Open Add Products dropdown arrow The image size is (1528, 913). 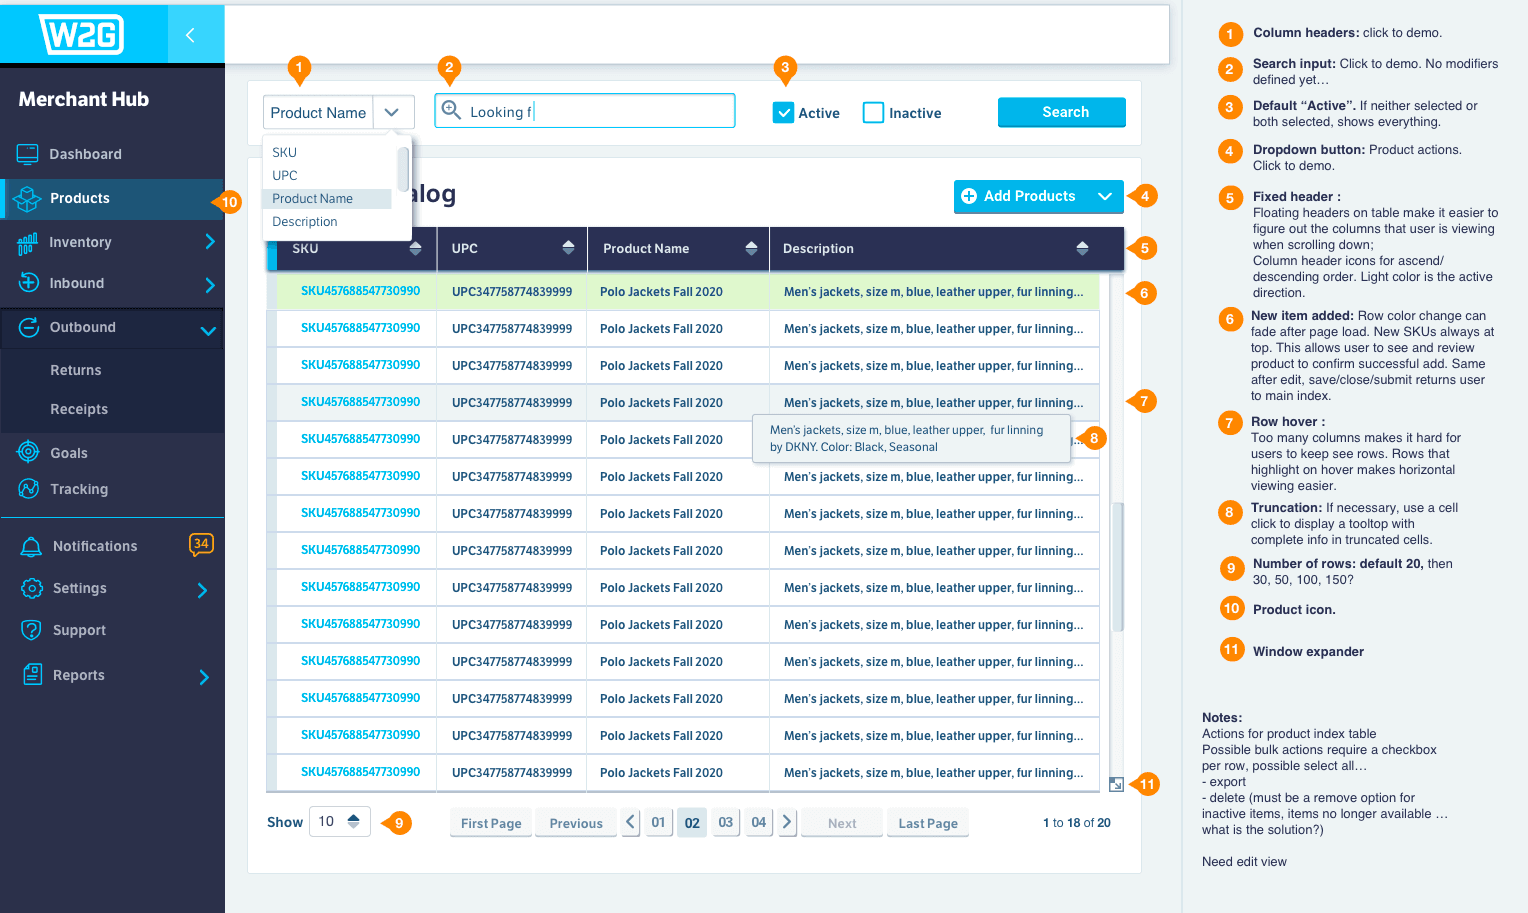(1105, 197)
